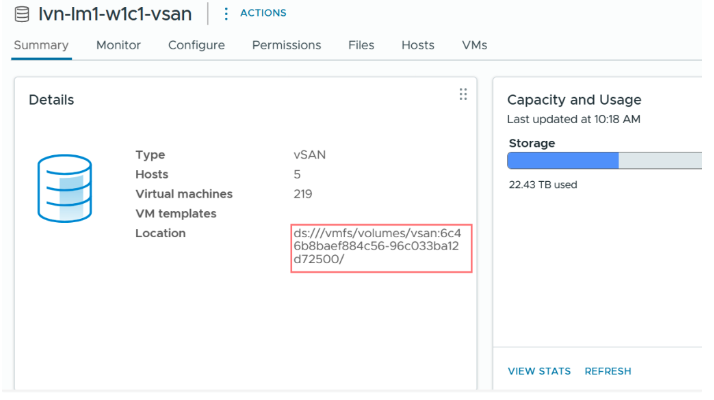714x400 pixels.
Task: Click the REFRESH link
Action: pos(608,371)
